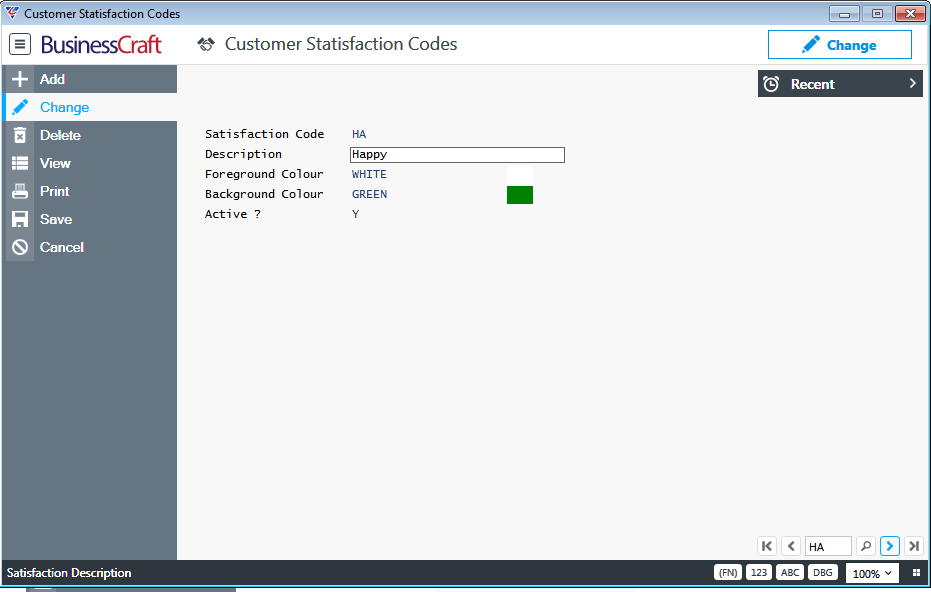Minimize the Customer Statisfaction Codes window
This screenshot has height=592, width=931.
[844, 13]
